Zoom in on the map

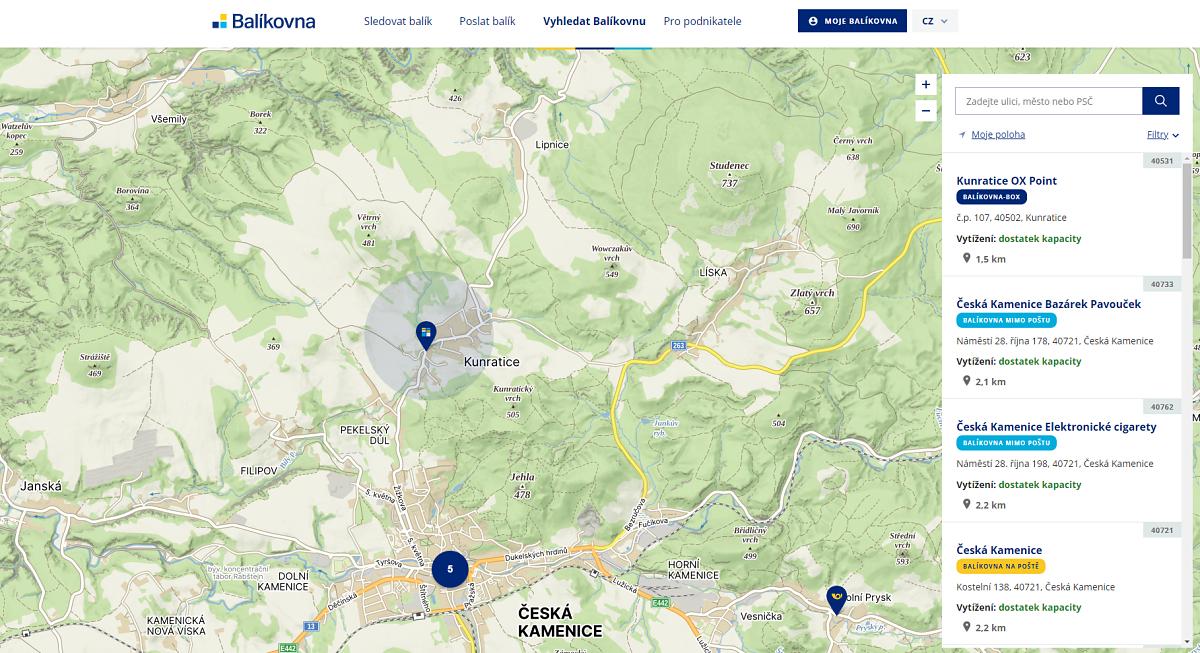(x=926, y=85)
